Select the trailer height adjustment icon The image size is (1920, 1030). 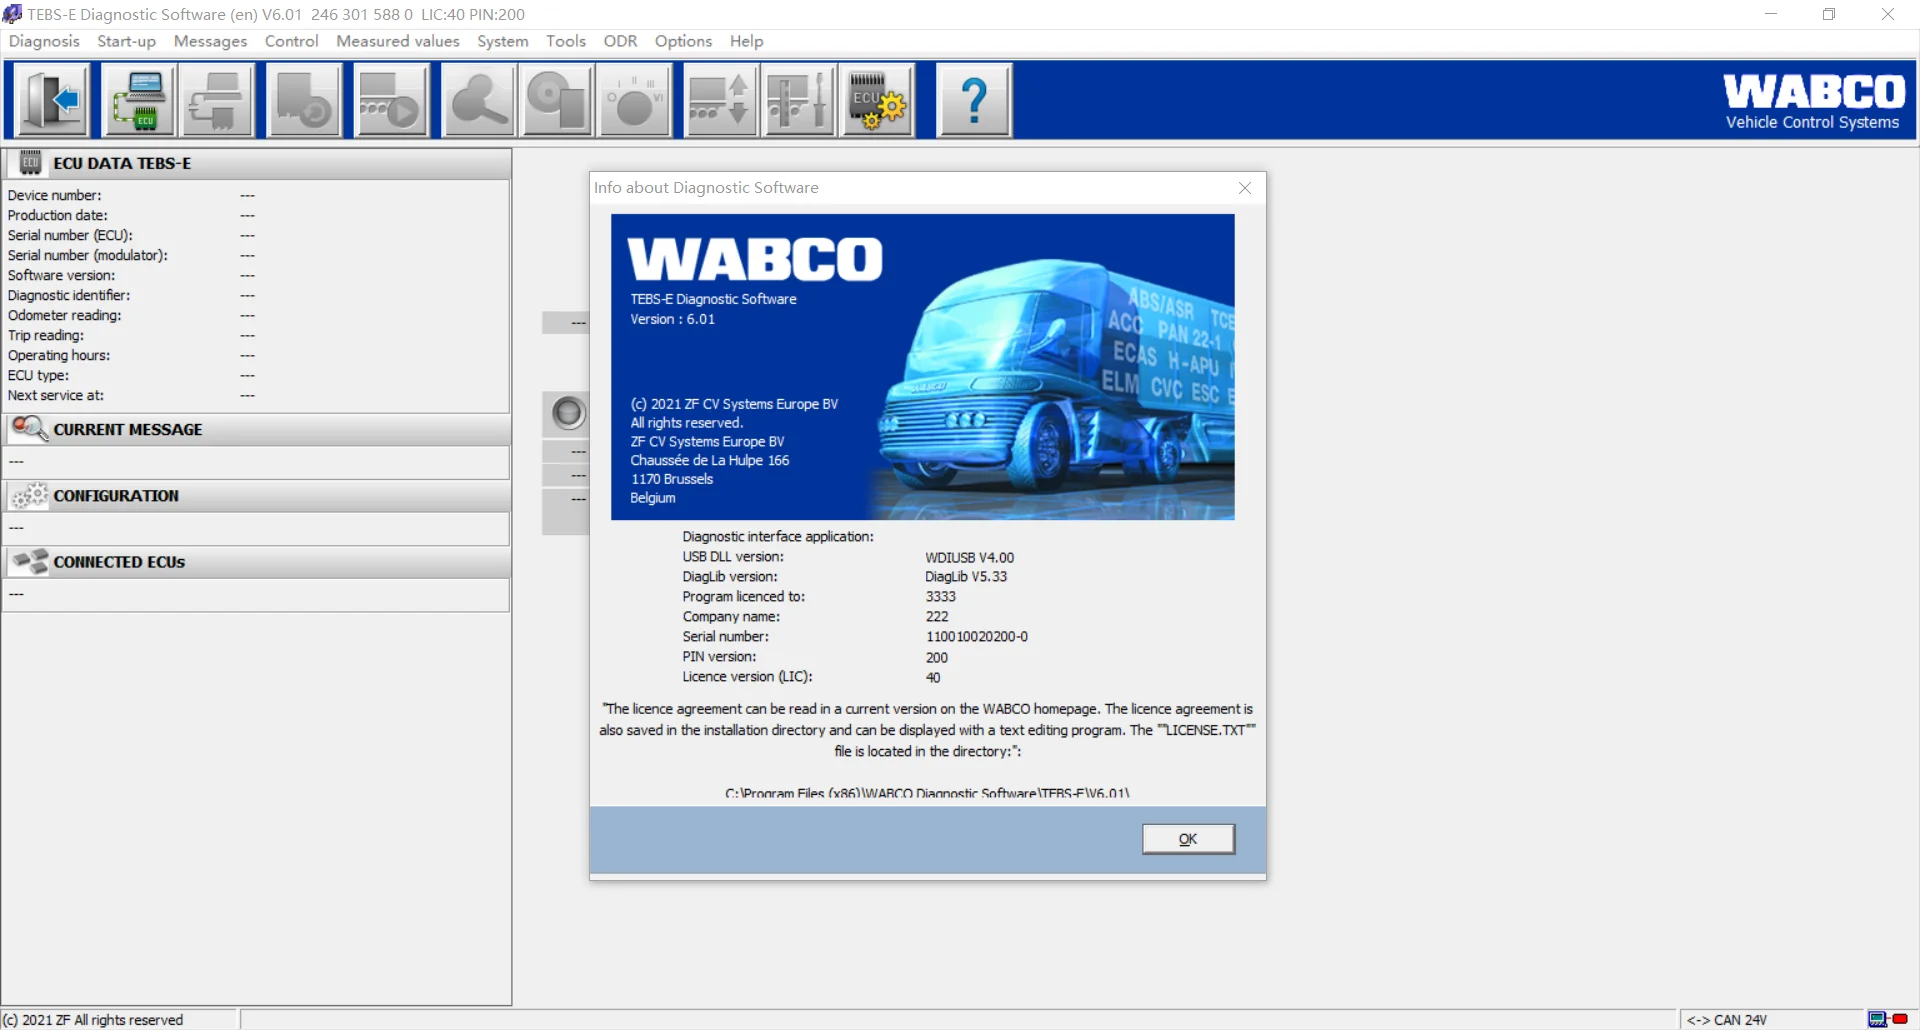[x=719, y=100]
